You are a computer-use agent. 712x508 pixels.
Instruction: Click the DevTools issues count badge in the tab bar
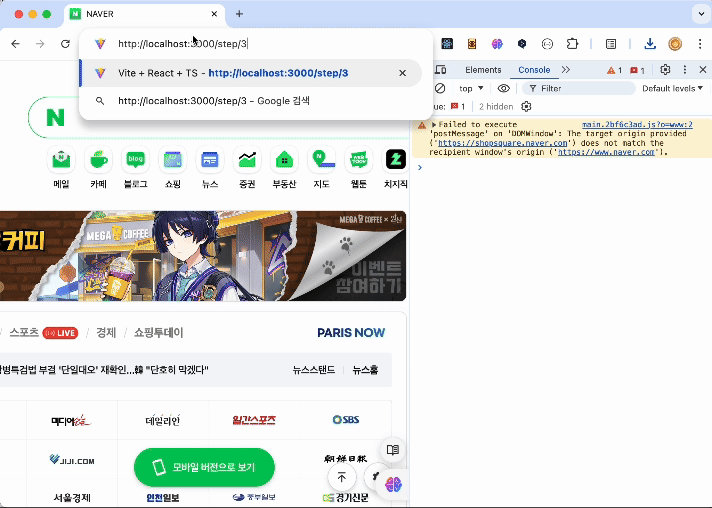click(x=638, y=70)
